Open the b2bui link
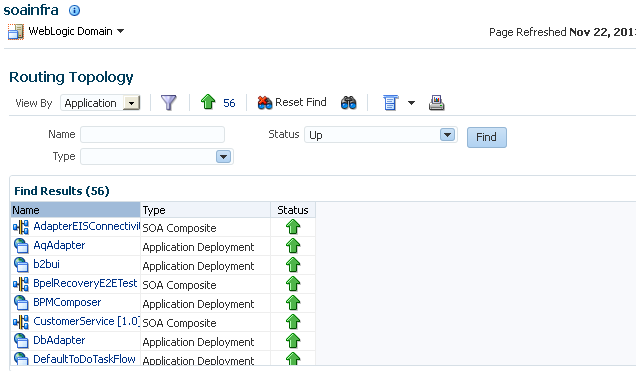This screenshot has height=371, width=636. click(46, 264)
